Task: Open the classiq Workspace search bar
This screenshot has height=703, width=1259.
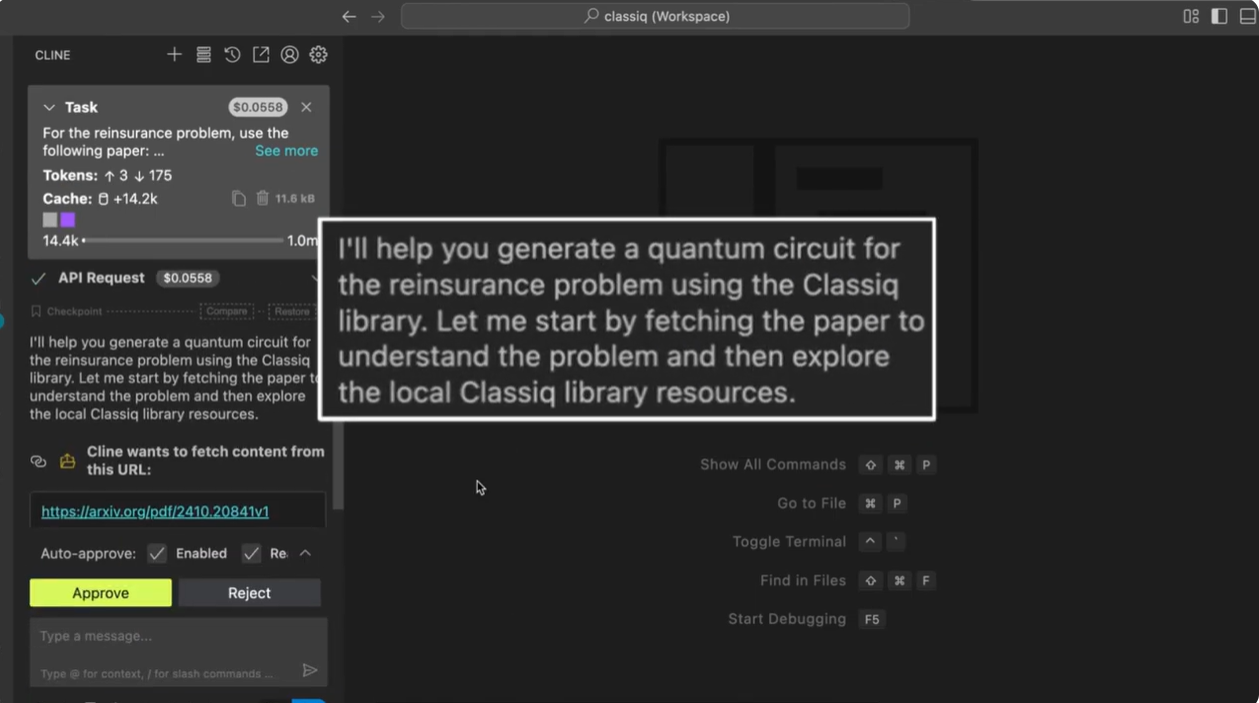Action: [655, 15]
